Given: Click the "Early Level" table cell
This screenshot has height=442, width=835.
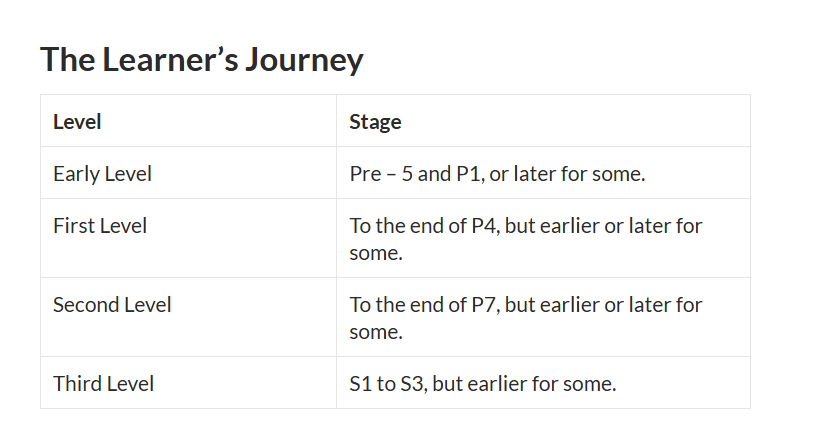Looking at the screenshot, I should click(x=102, y=174).
